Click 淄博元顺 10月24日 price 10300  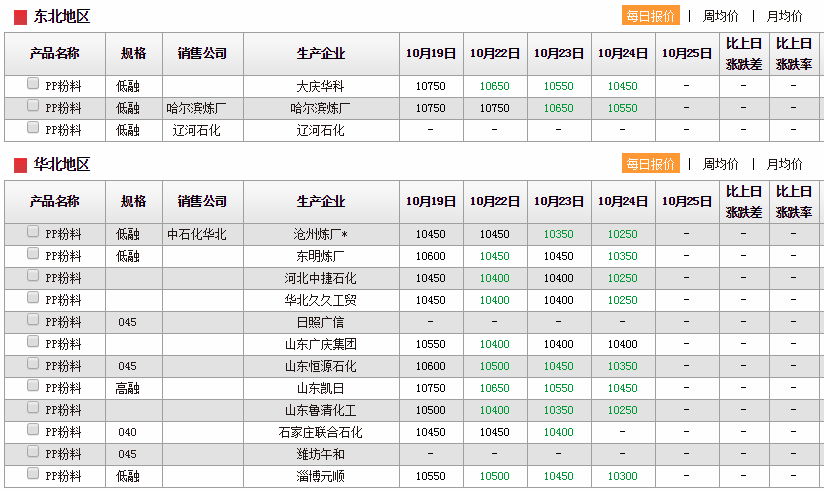click(623, 476)
